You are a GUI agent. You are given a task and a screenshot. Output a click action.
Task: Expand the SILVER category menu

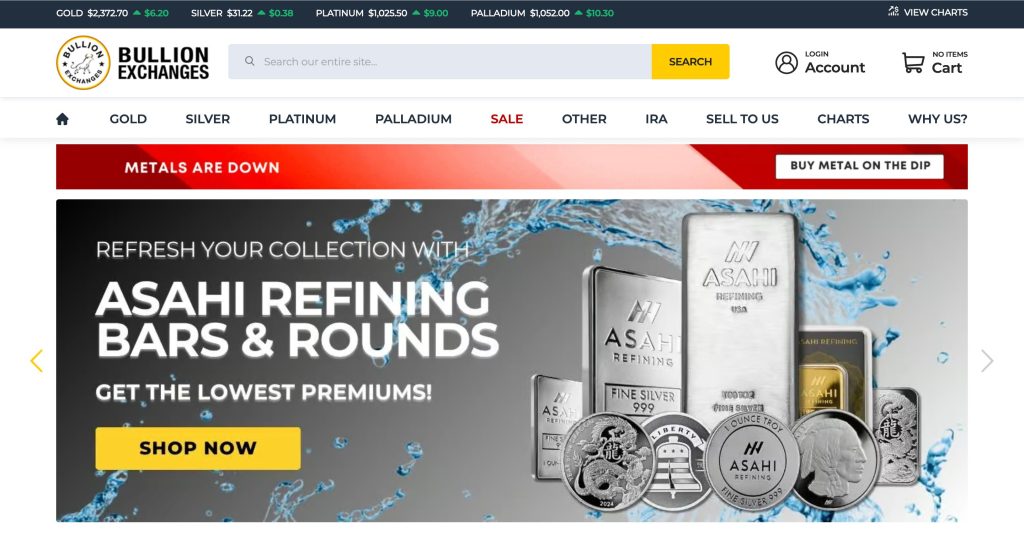[208, 119]
